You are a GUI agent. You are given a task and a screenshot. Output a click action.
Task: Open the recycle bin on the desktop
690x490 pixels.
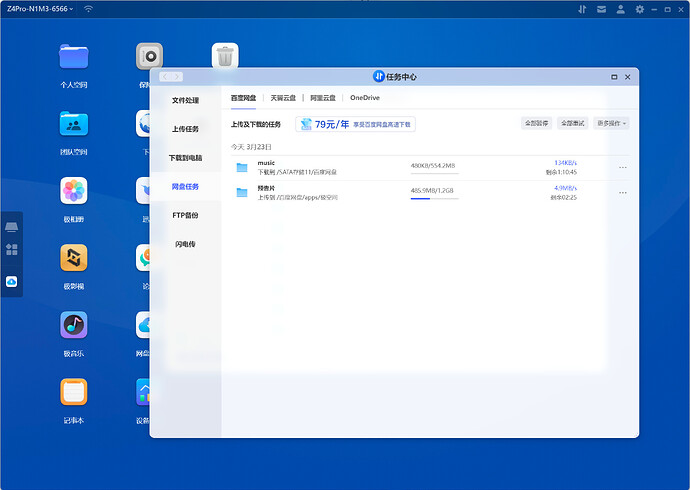(x=225, y=56)
